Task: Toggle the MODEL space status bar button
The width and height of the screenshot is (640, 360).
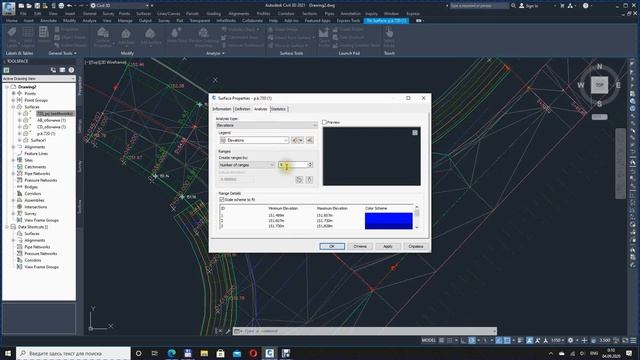Action: 428,340
